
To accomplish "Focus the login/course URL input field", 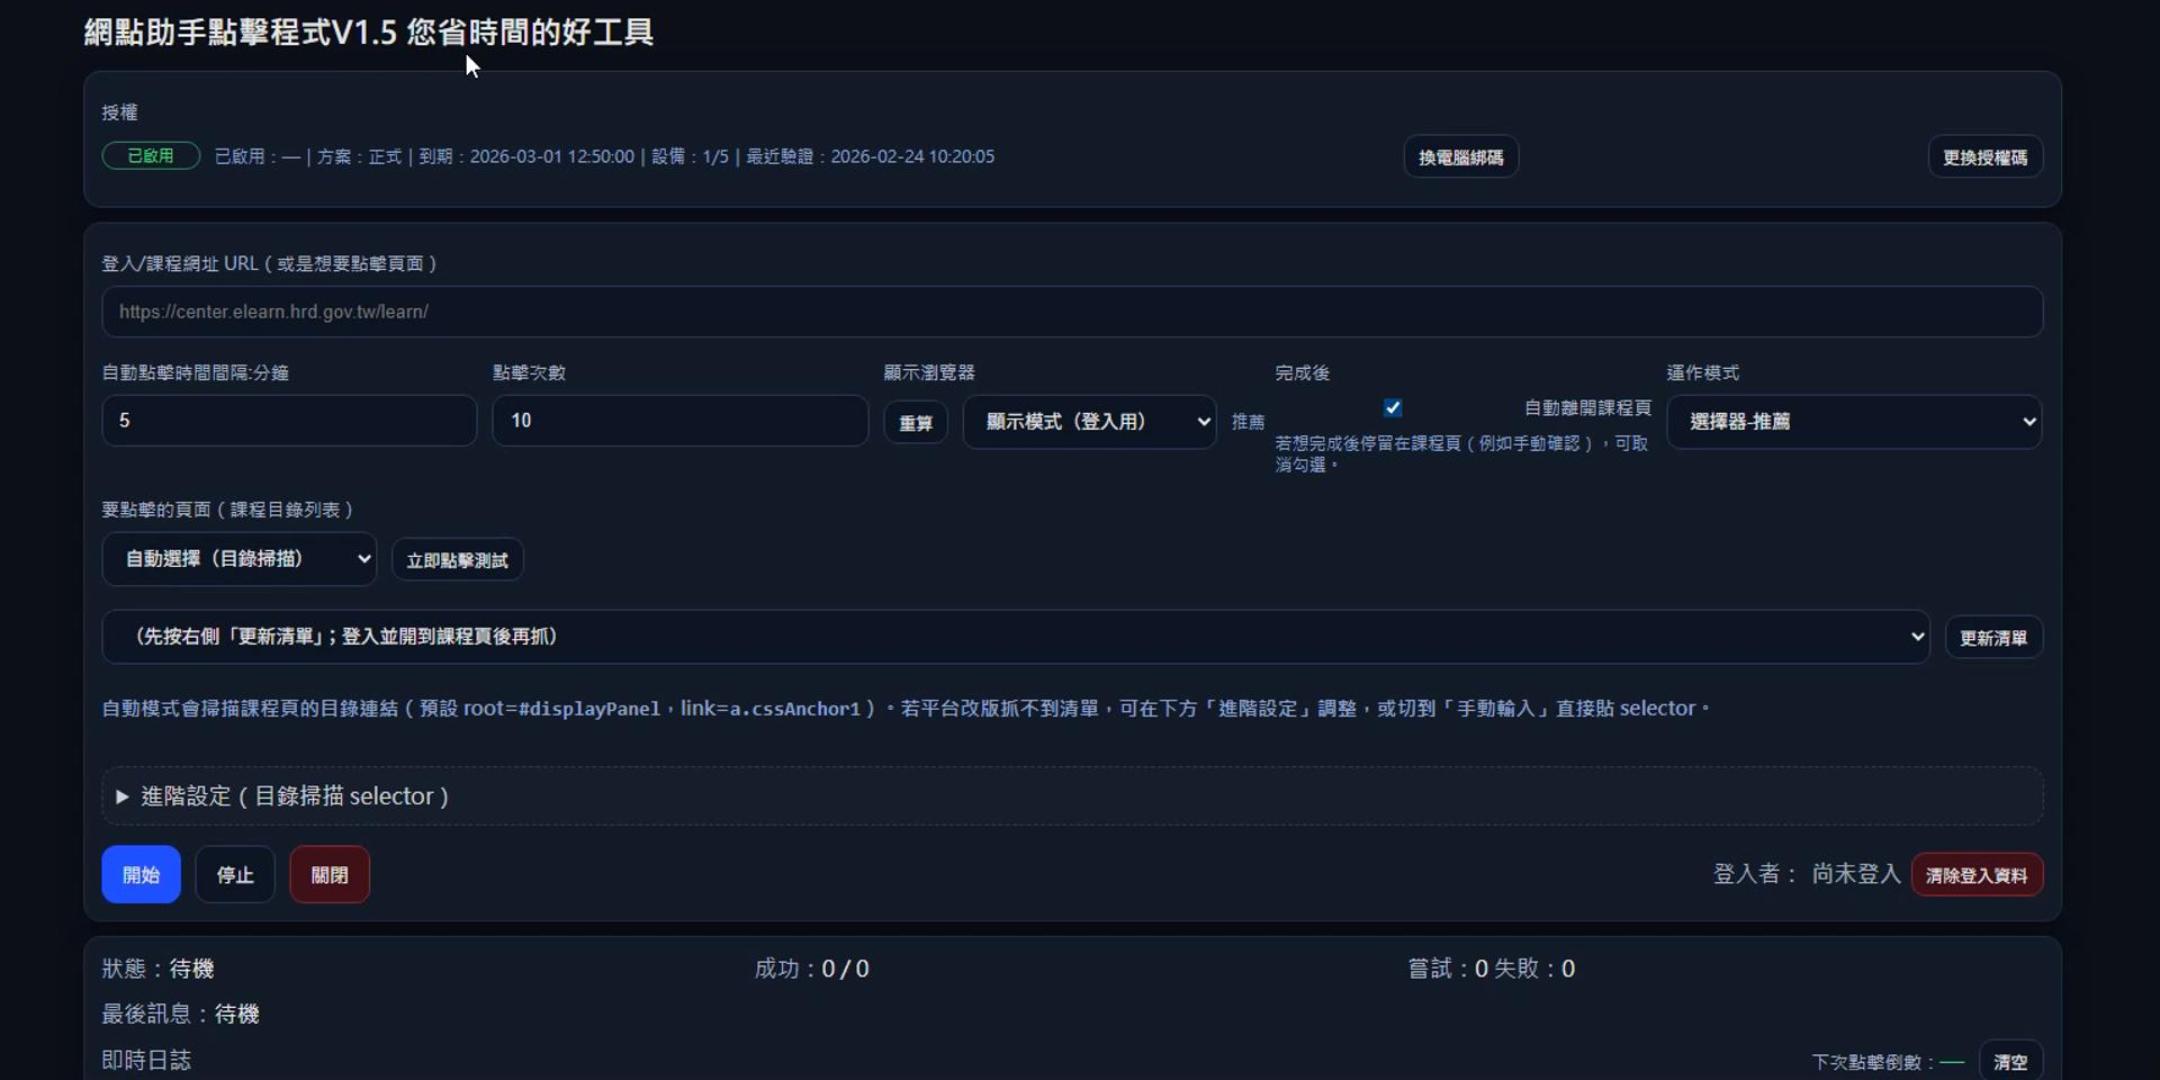I will click(1070, 312).
